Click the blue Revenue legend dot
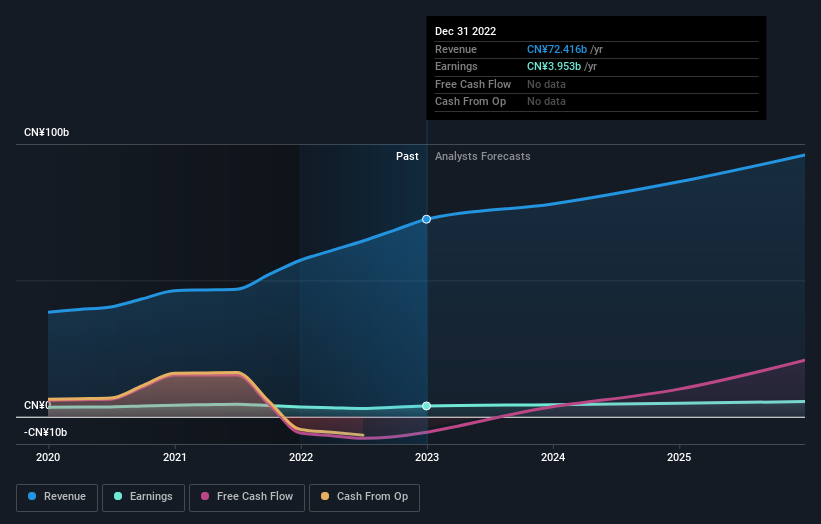Viewport: 821px width, 524px height. click(x=32, y=496)
